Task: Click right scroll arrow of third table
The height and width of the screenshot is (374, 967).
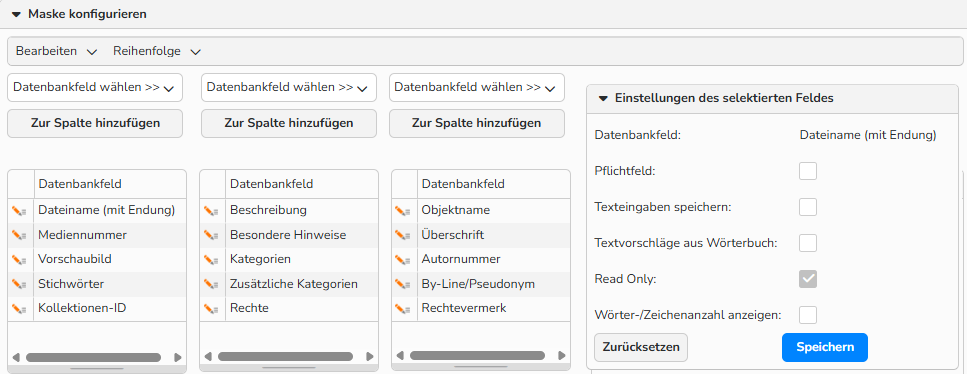Action: click(x=561, y=356)
